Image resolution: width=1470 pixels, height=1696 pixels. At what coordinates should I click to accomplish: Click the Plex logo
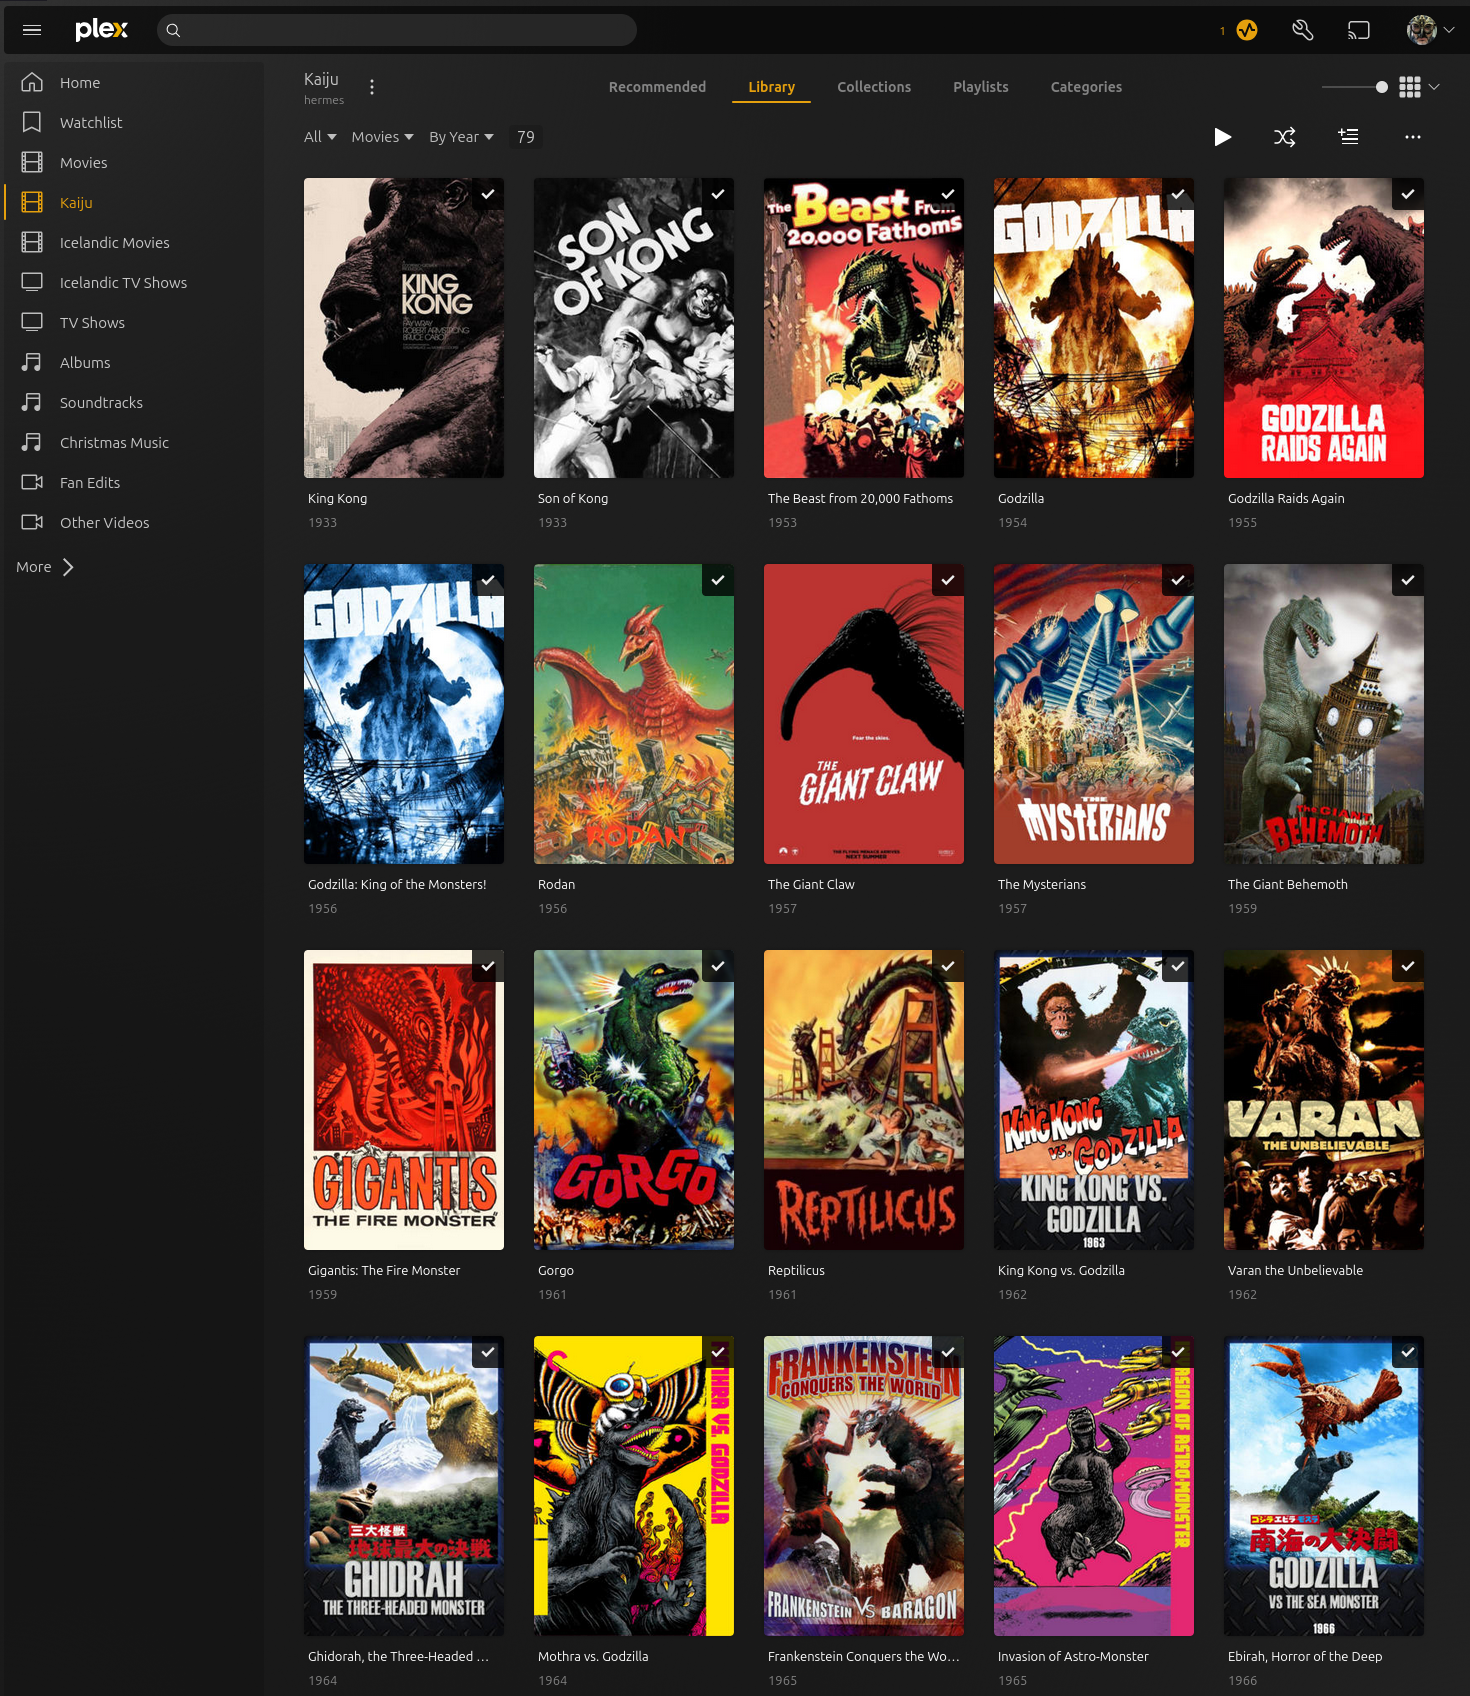[102, 29]
